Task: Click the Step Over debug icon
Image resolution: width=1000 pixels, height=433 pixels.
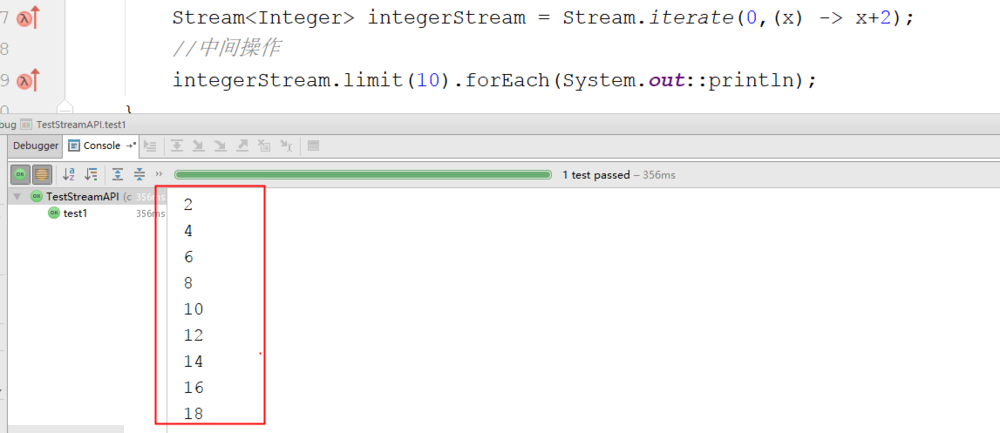Action: coord(177,146)
